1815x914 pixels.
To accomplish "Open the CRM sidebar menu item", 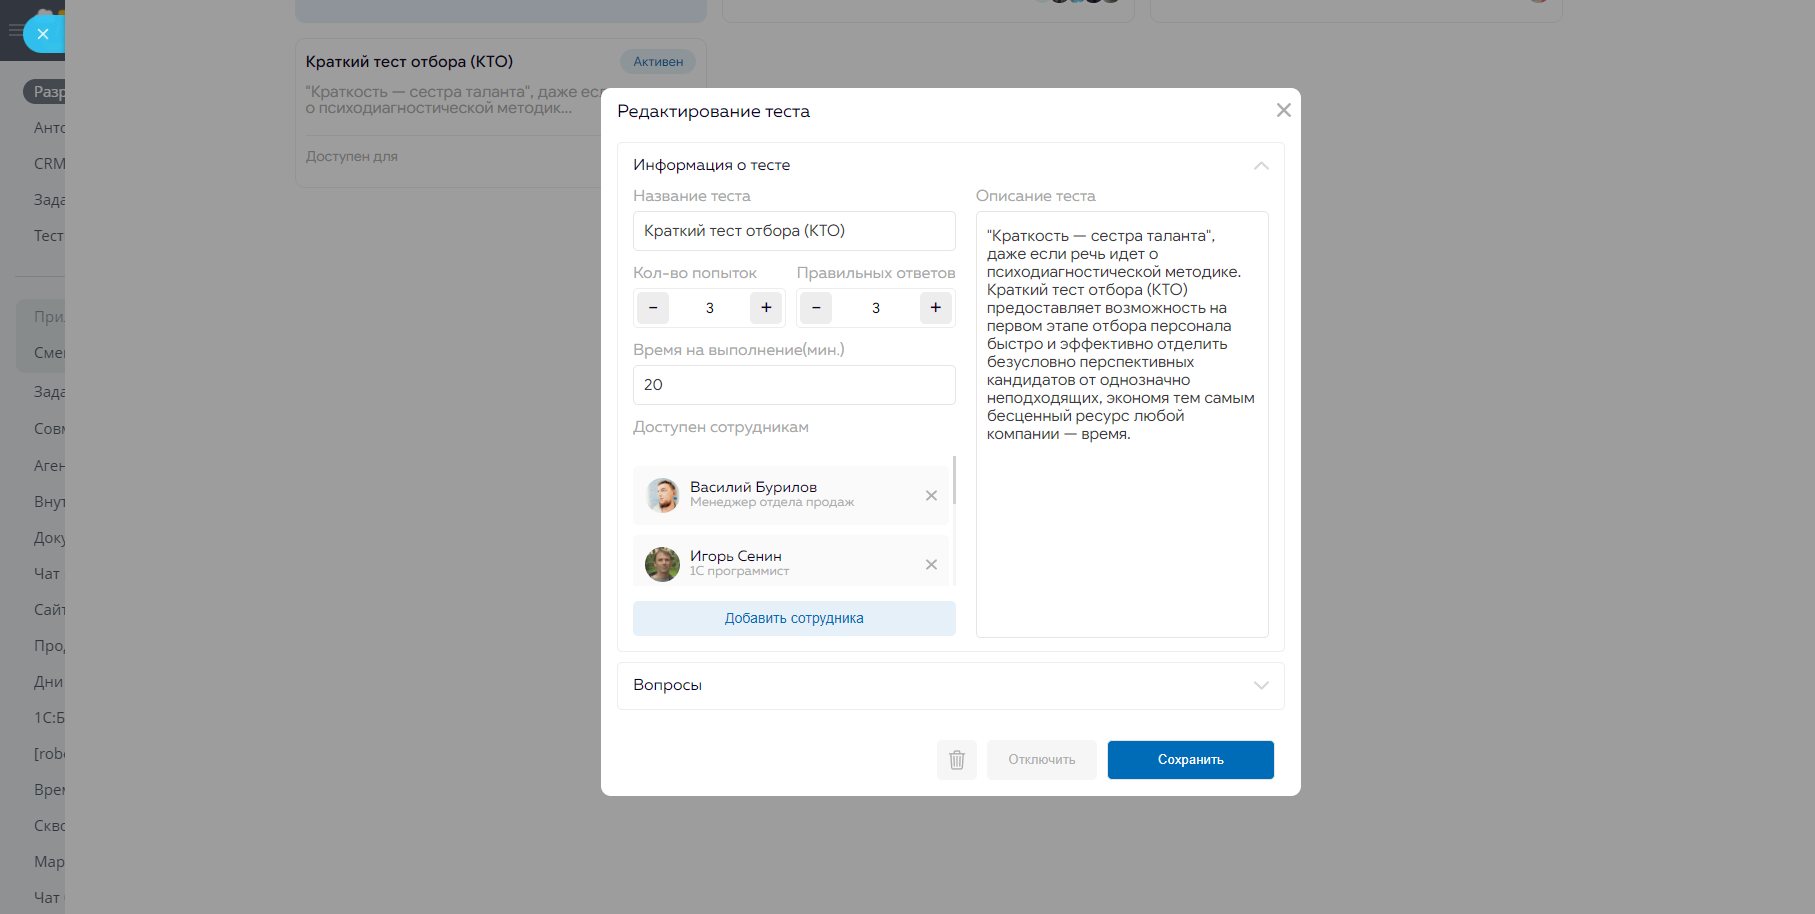I will tap(49, 164).
